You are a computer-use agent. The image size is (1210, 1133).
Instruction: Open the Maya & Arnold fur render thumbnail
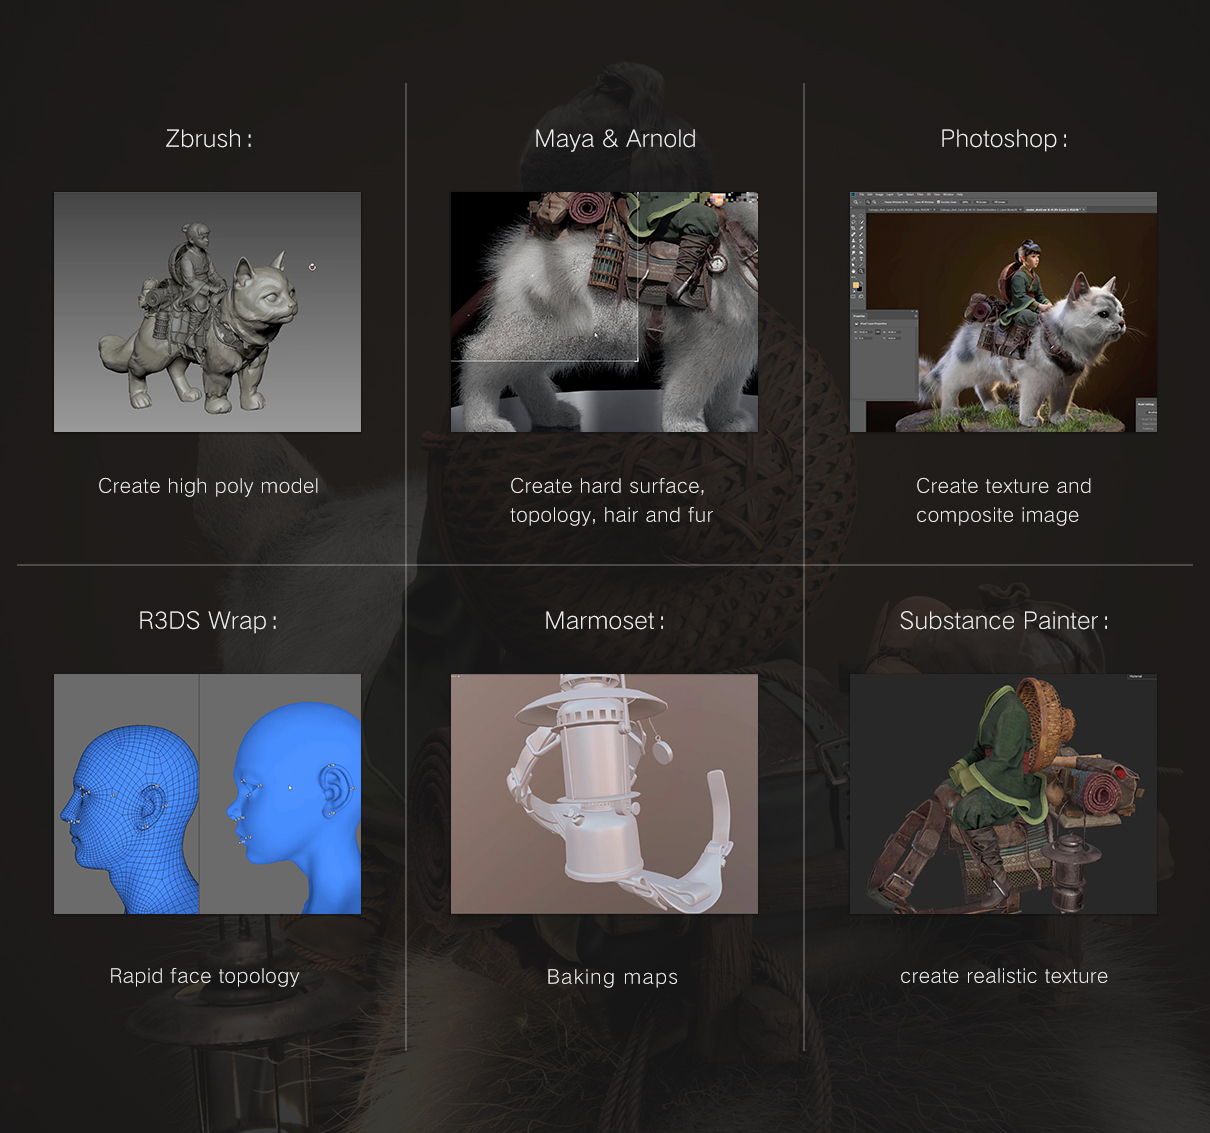604,312
